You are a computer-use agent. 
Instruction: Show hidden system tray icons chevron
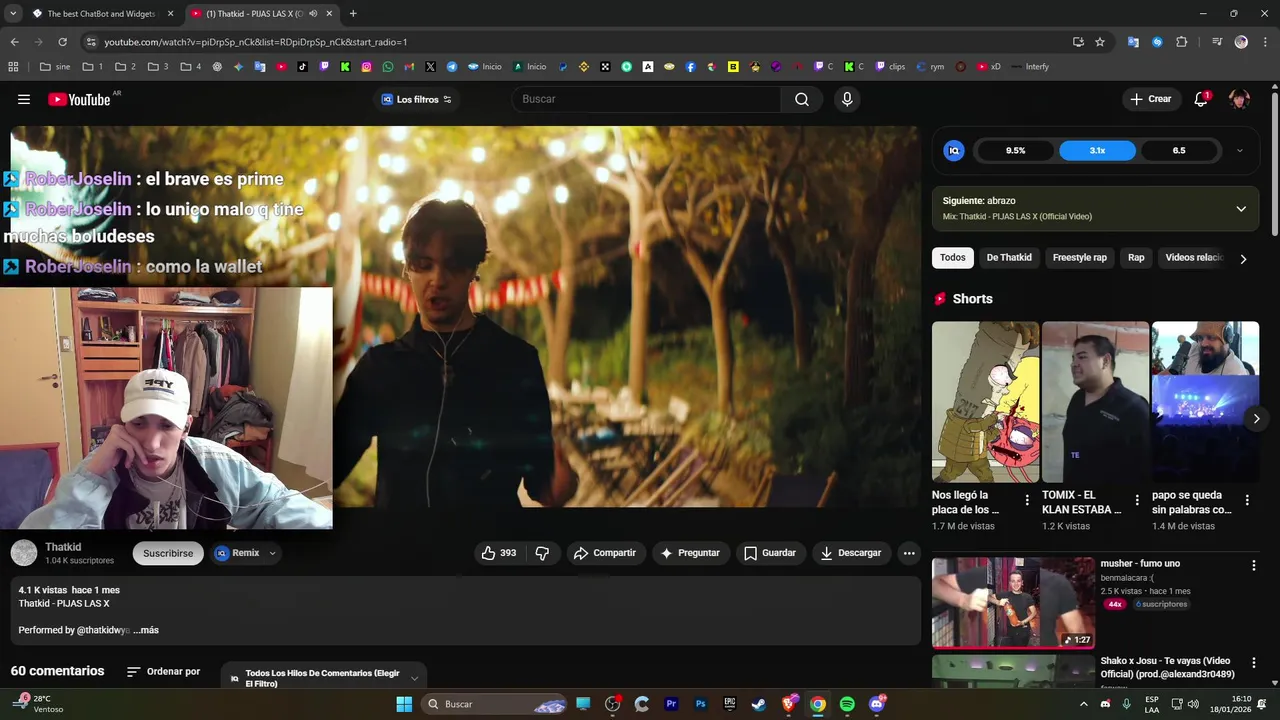1083,704
